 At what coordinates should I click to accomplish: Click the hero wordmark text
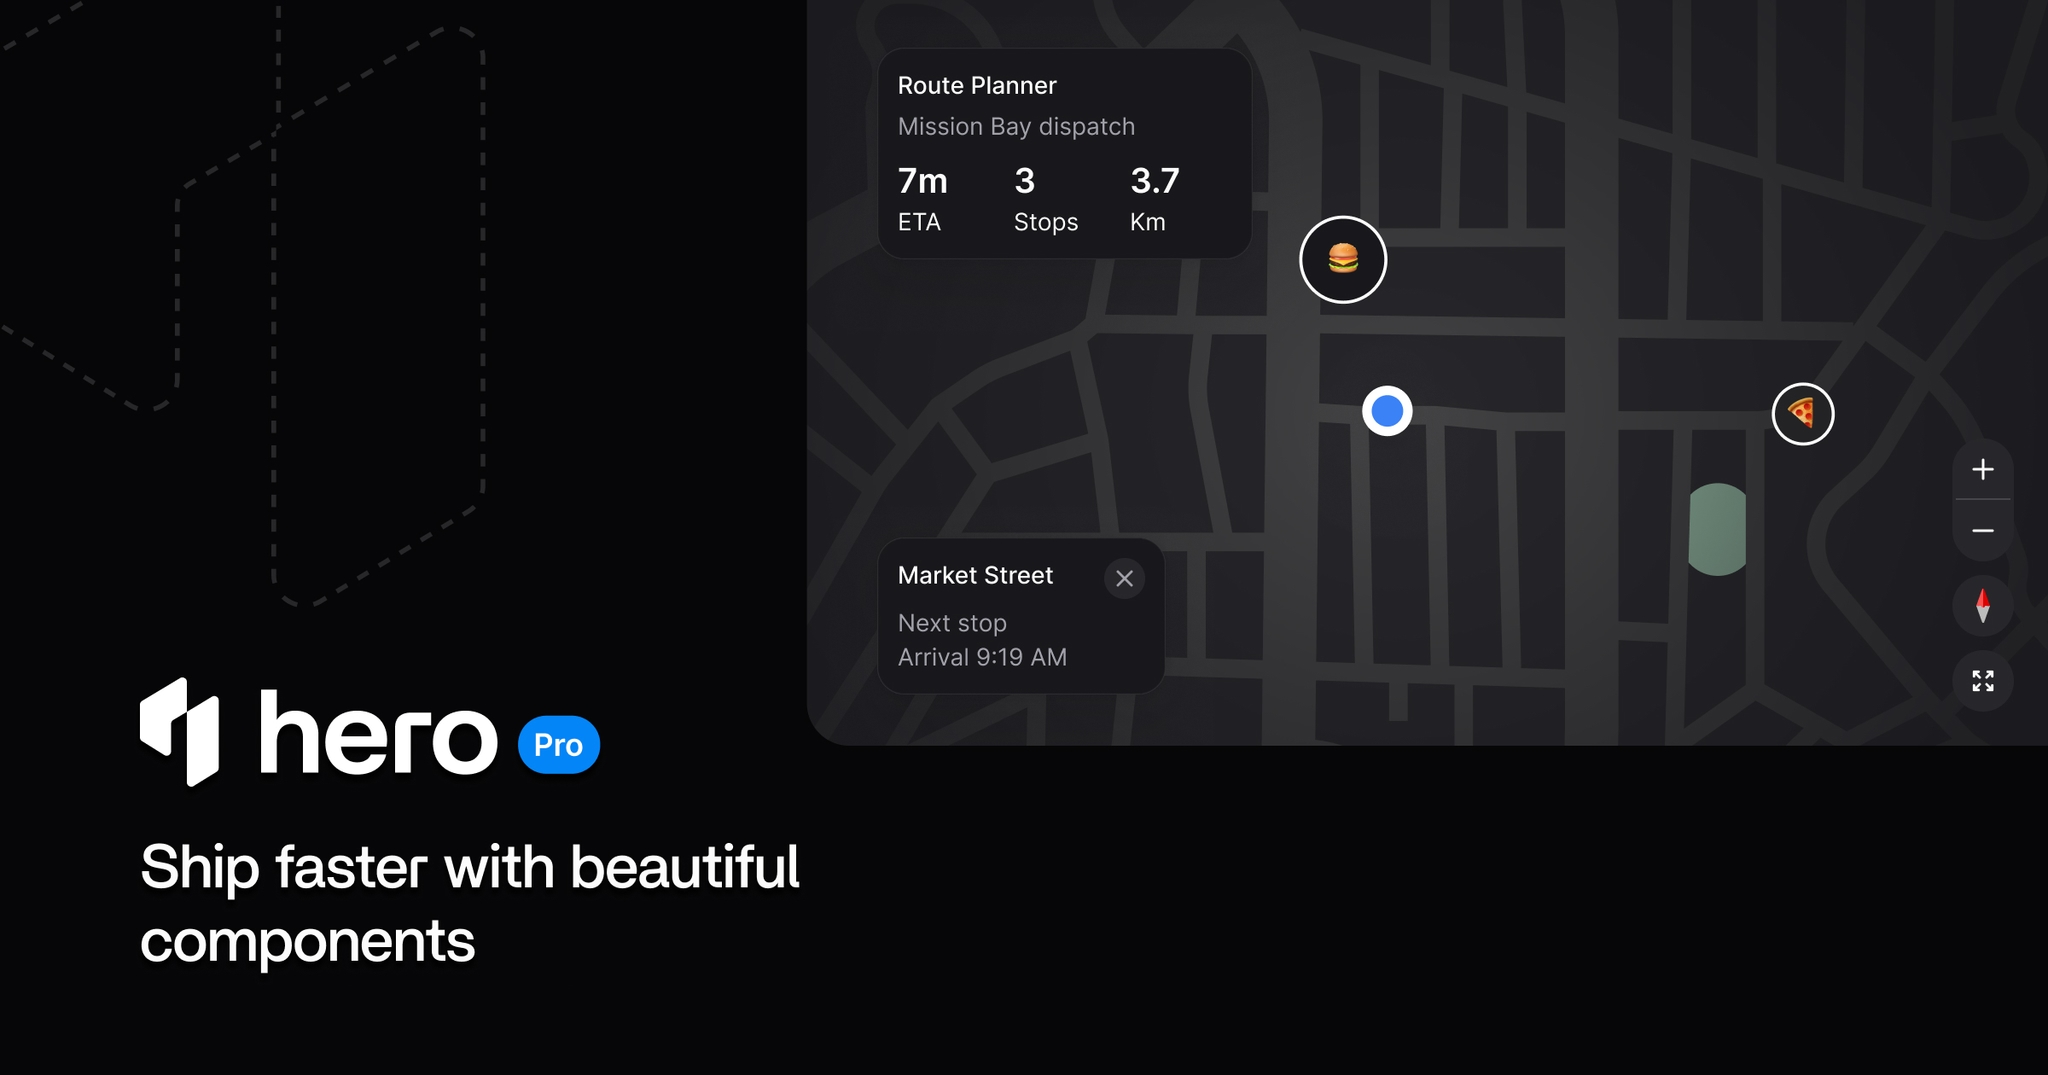coord(378,732)
